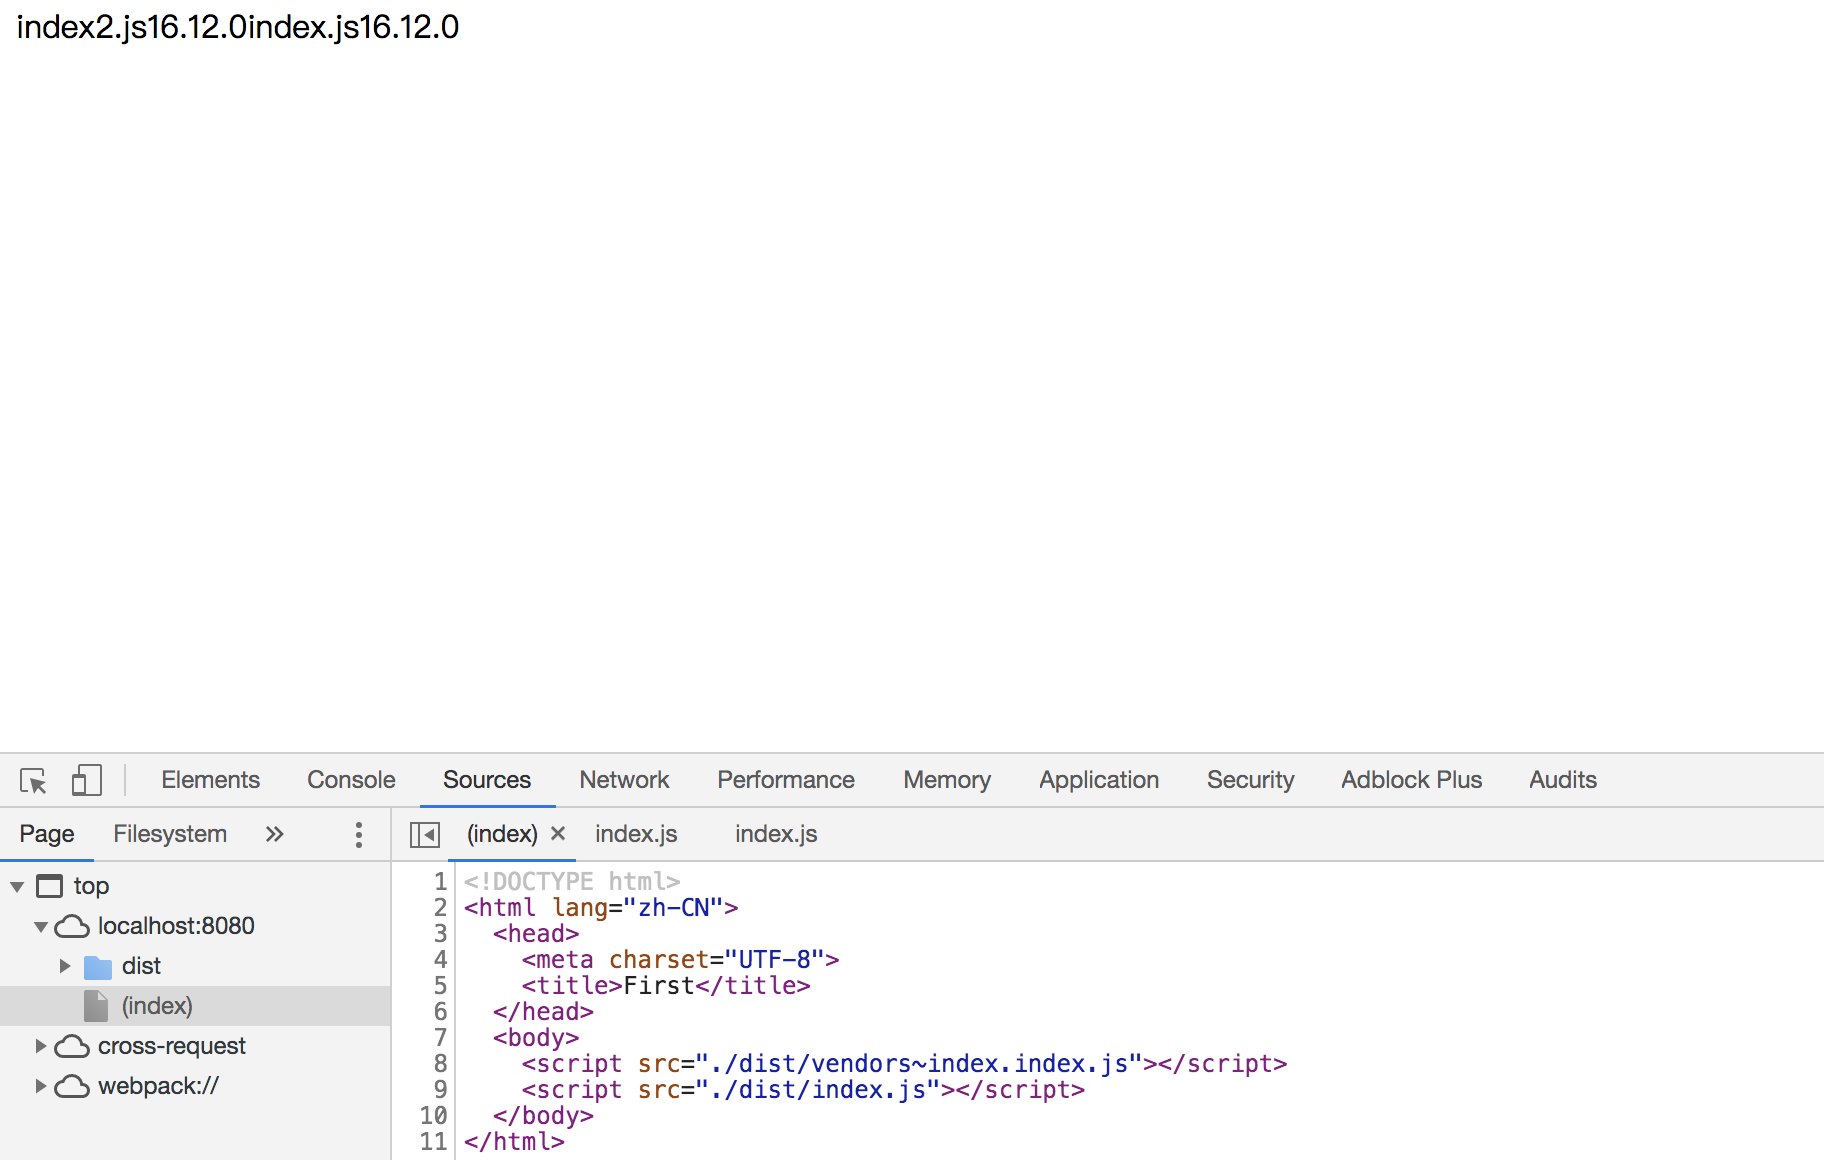Select the dist folder label
The width and height of the screenshot is (1824, 1160).
[141, 966]
